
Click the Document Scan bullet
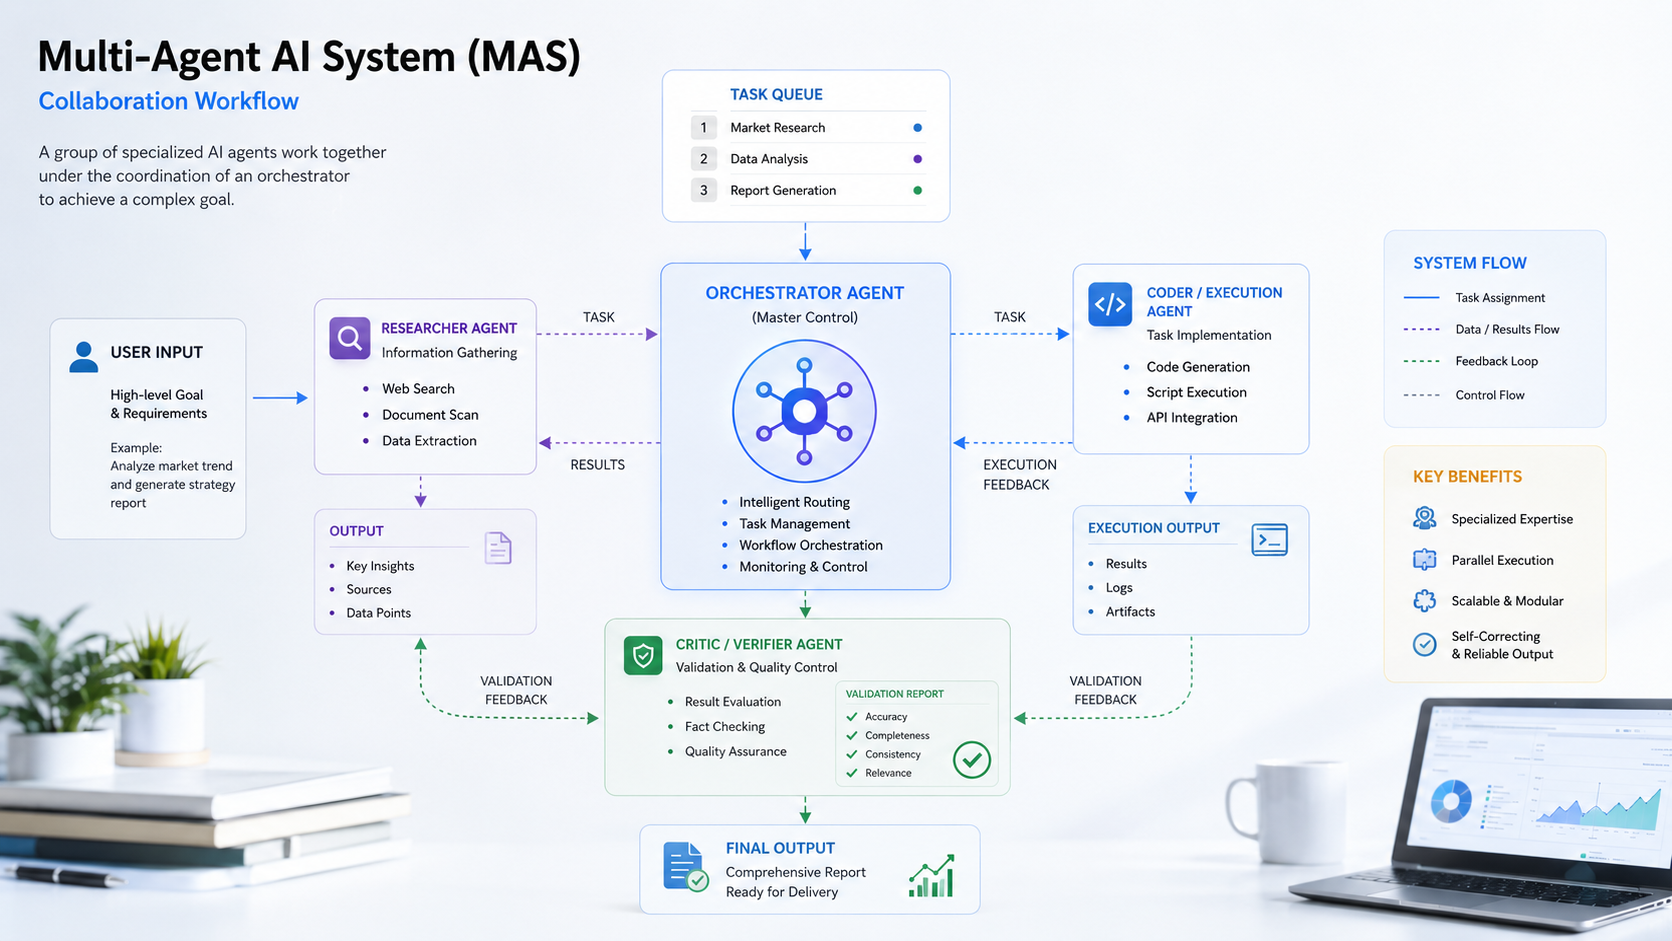click(x=421, y=415)
